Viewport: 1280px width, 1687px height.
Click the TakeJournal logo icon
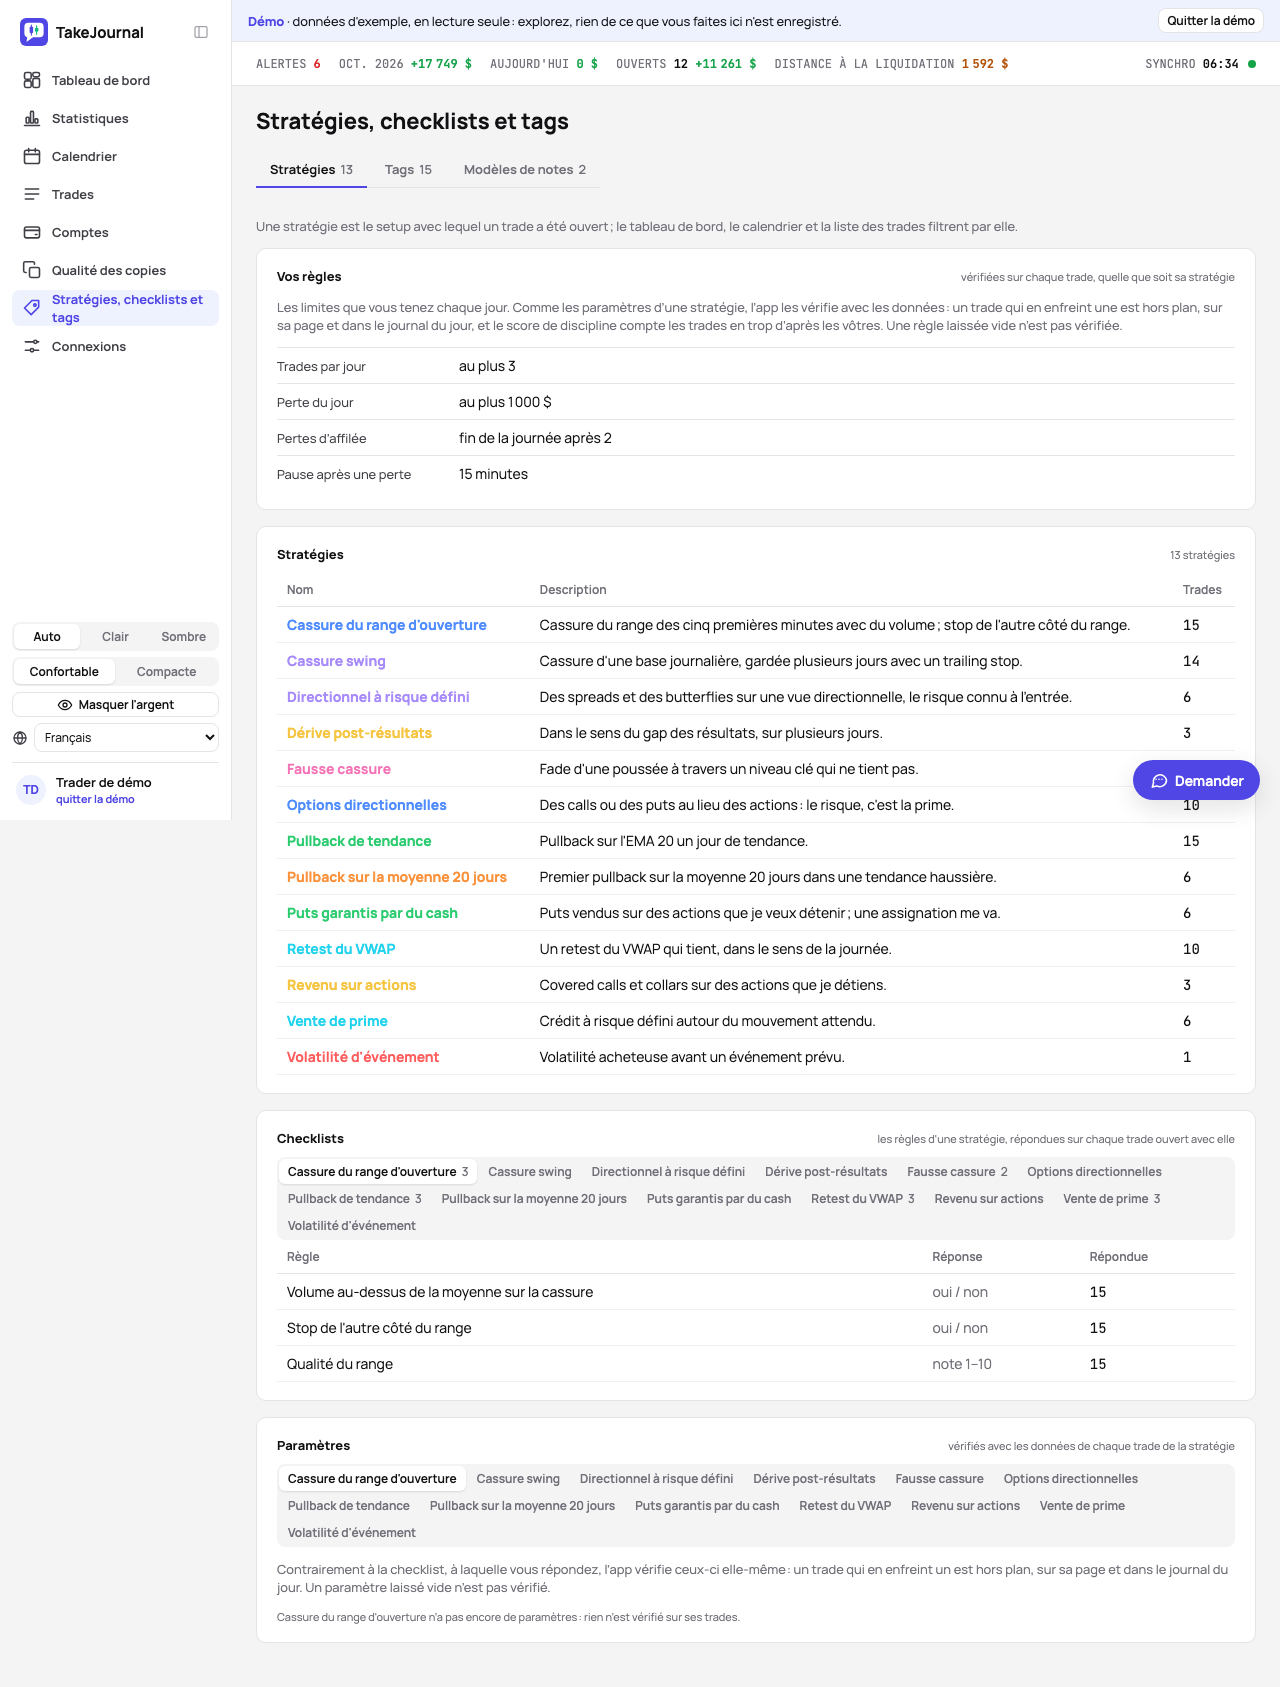pos(34,32)
